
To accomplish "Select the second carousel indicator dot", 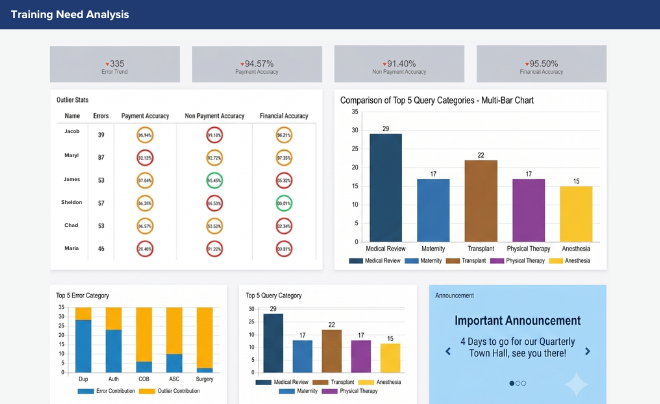I will [518, 383].
